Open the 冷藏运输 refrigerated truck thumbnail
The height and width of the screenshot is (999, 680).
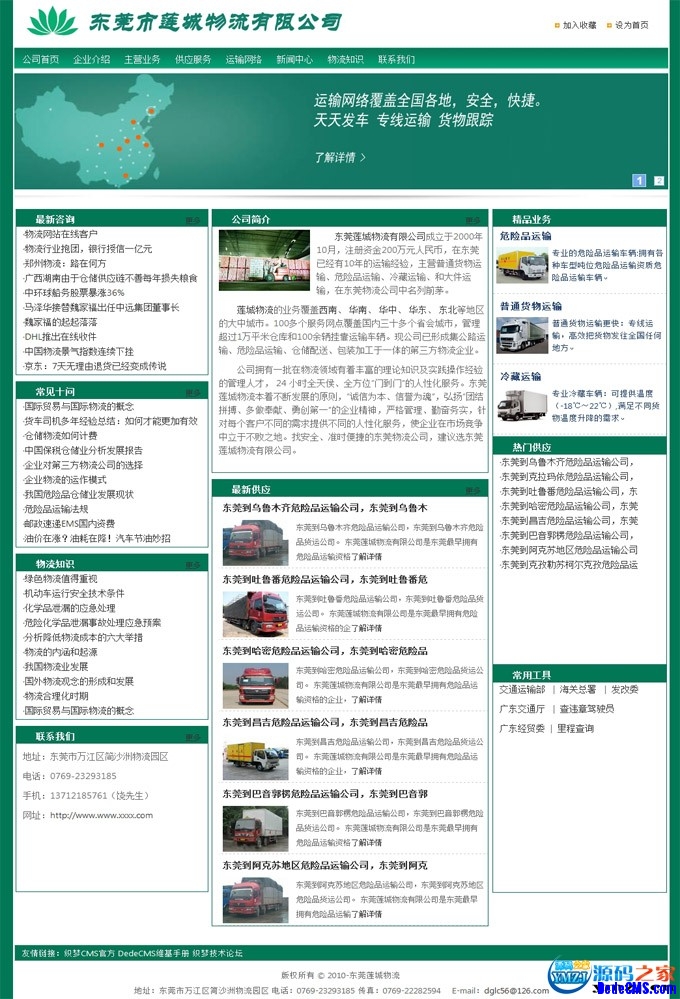(522, 404)
